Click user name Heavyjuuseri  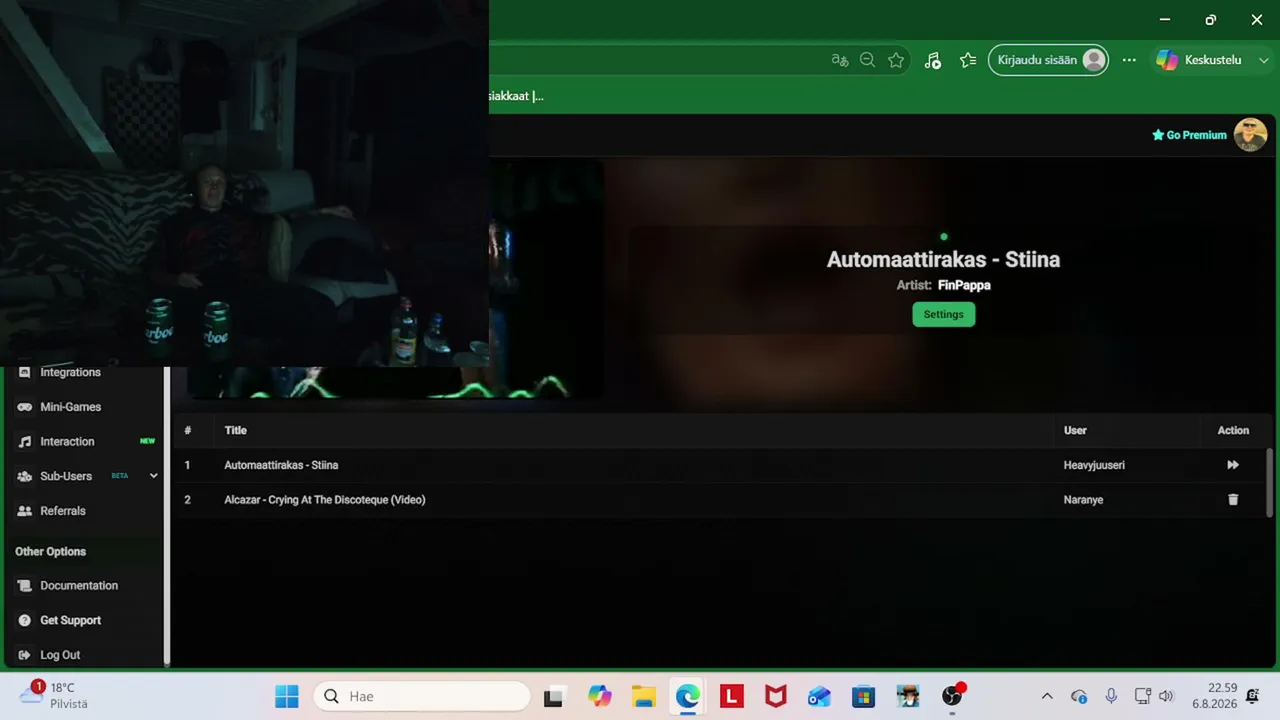coord(1094,465)
